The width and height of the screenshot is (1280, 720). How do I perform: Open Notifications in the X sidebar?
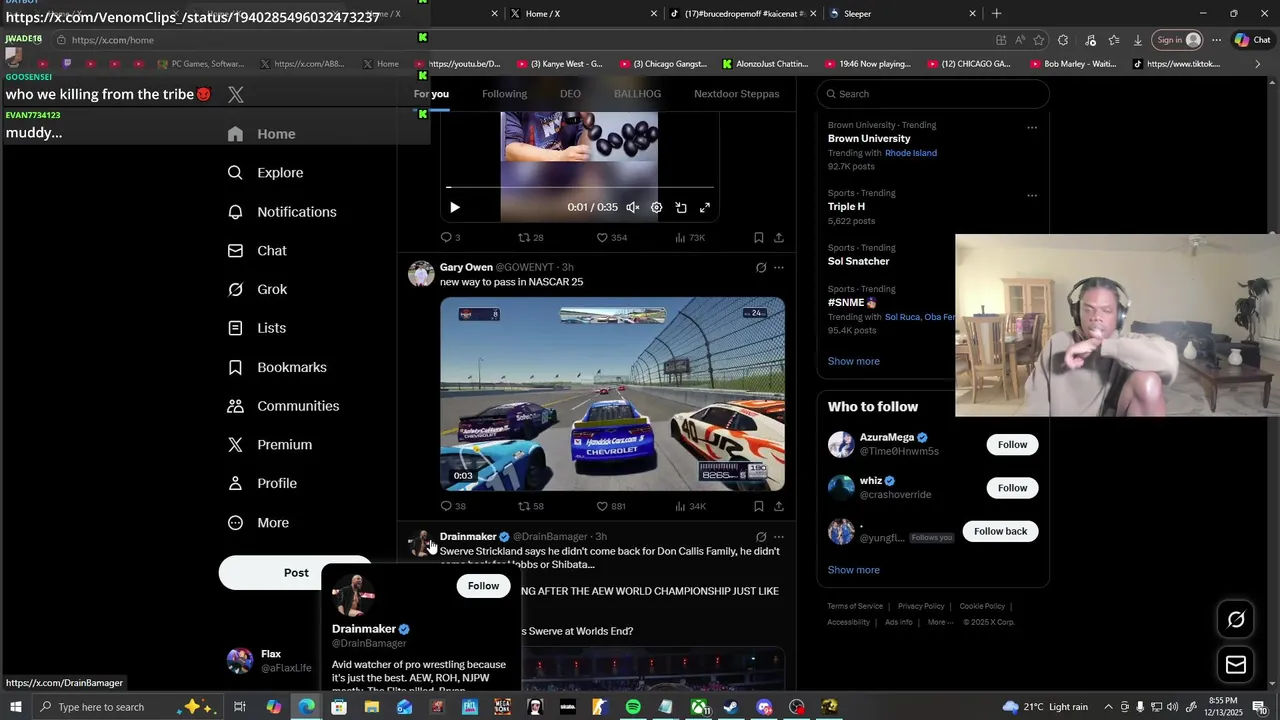tap(282, 212)
